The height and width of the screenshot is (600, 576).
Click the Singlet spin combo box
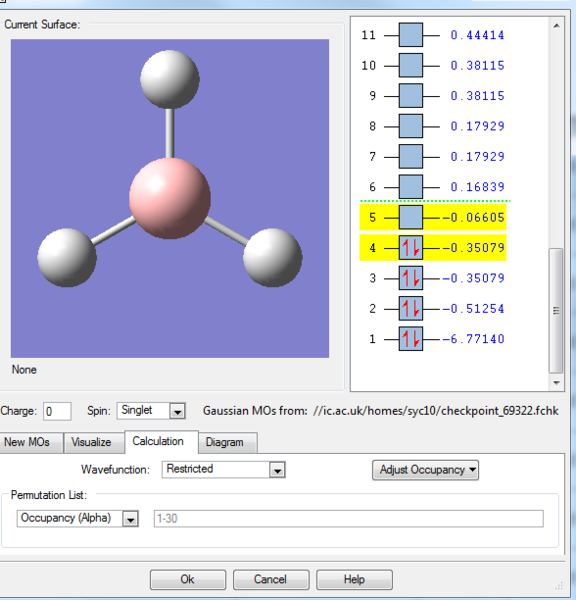click(151, 411)
